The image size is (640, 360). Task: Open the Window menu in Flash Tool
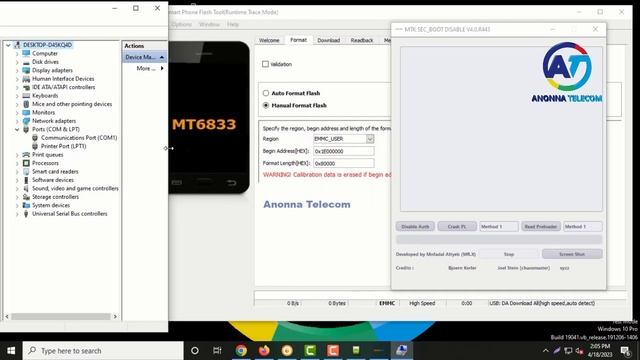(209, 24)
